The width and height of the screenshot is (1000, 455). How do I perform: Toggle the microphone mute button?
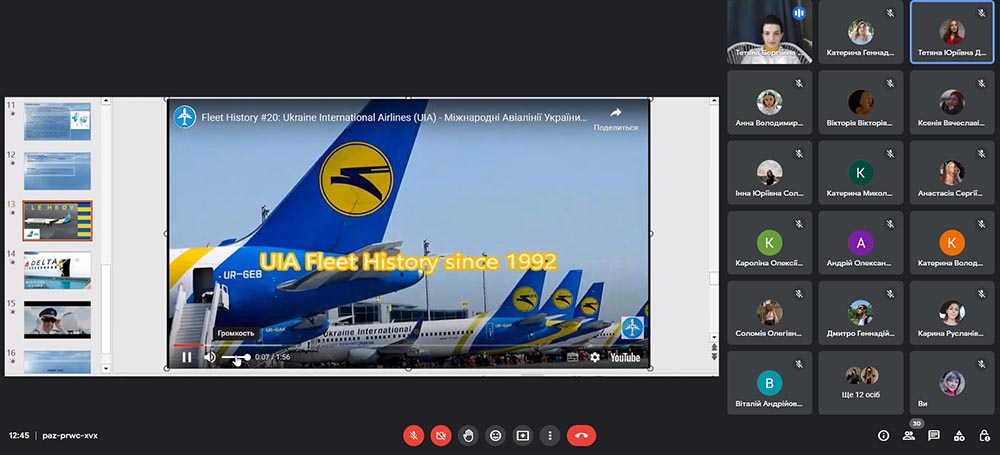(x=413, y=436)
